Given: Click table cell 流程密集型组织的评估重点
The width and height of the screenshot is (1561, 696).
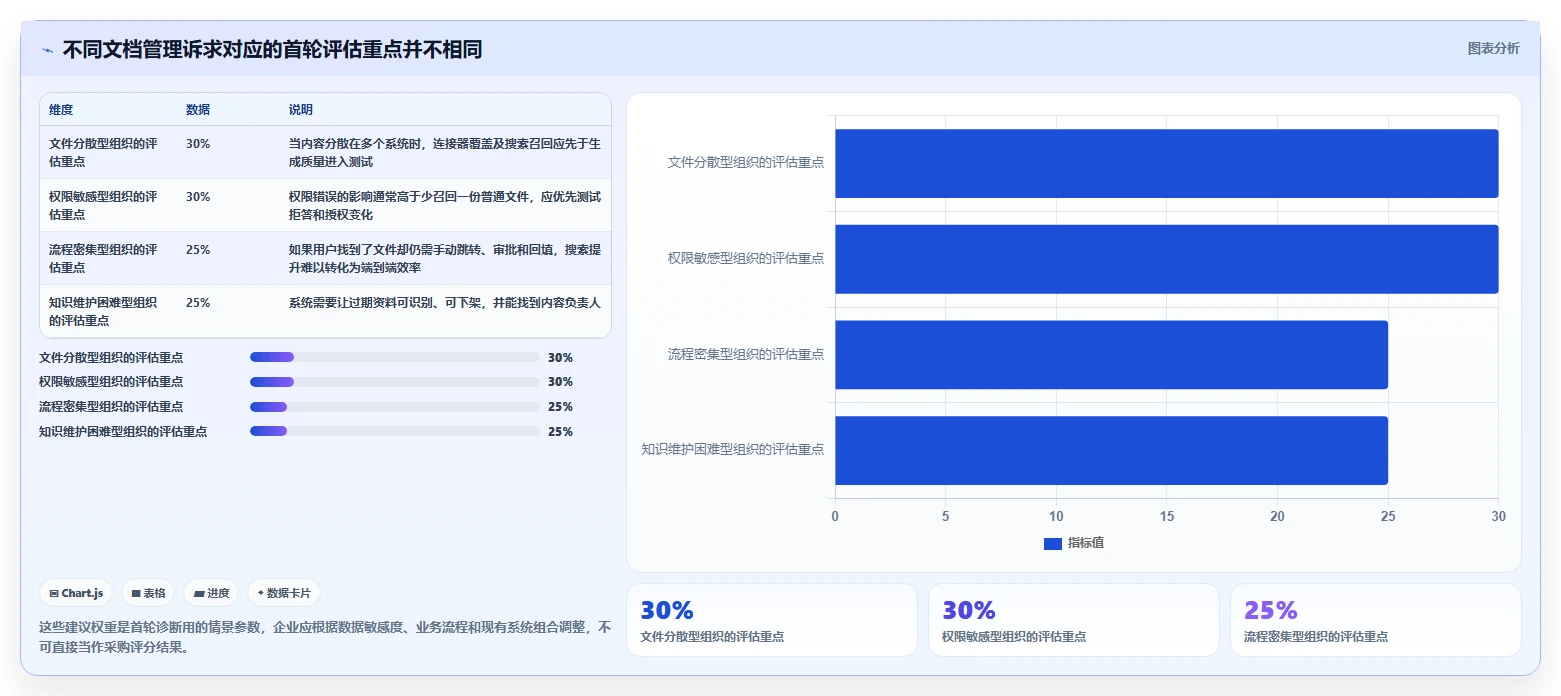Looking at the screenshot, I should 103,258.
